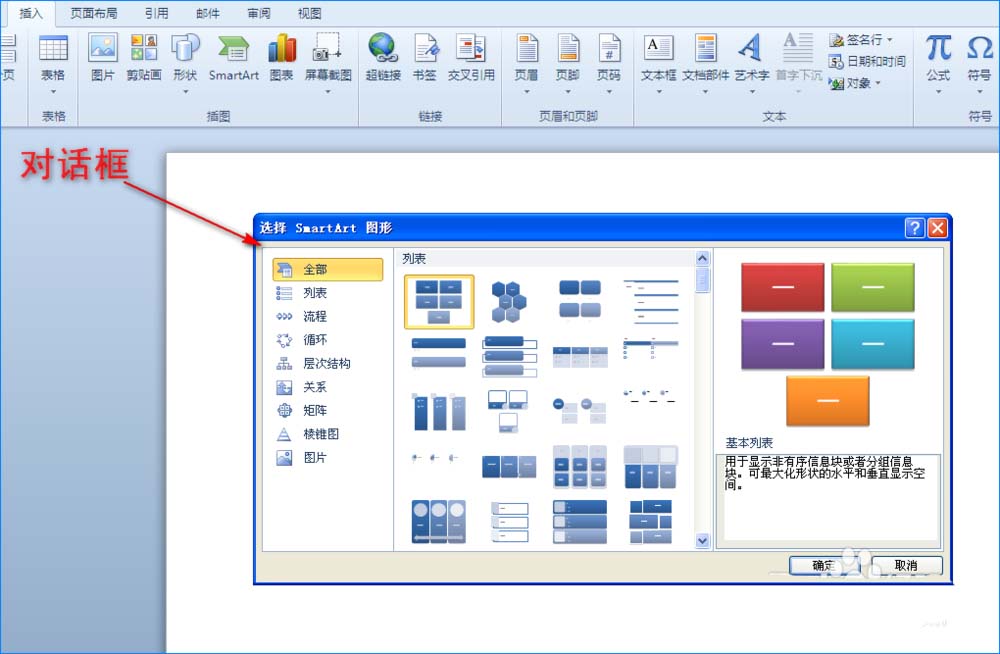Screen dimensions: 1000x654
Task: Choose the 矩阵 matrix category
Action: 328,411
